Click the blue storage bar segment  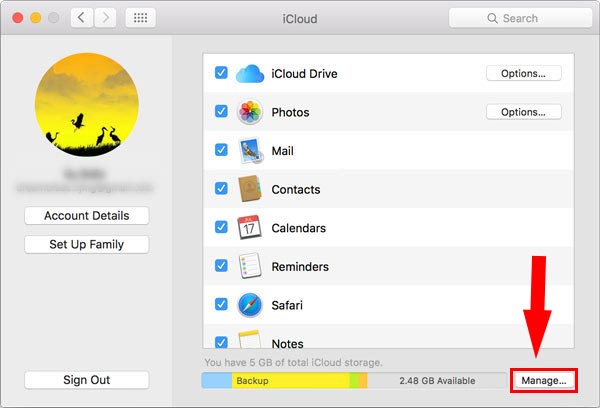click(x=217, y=380)
